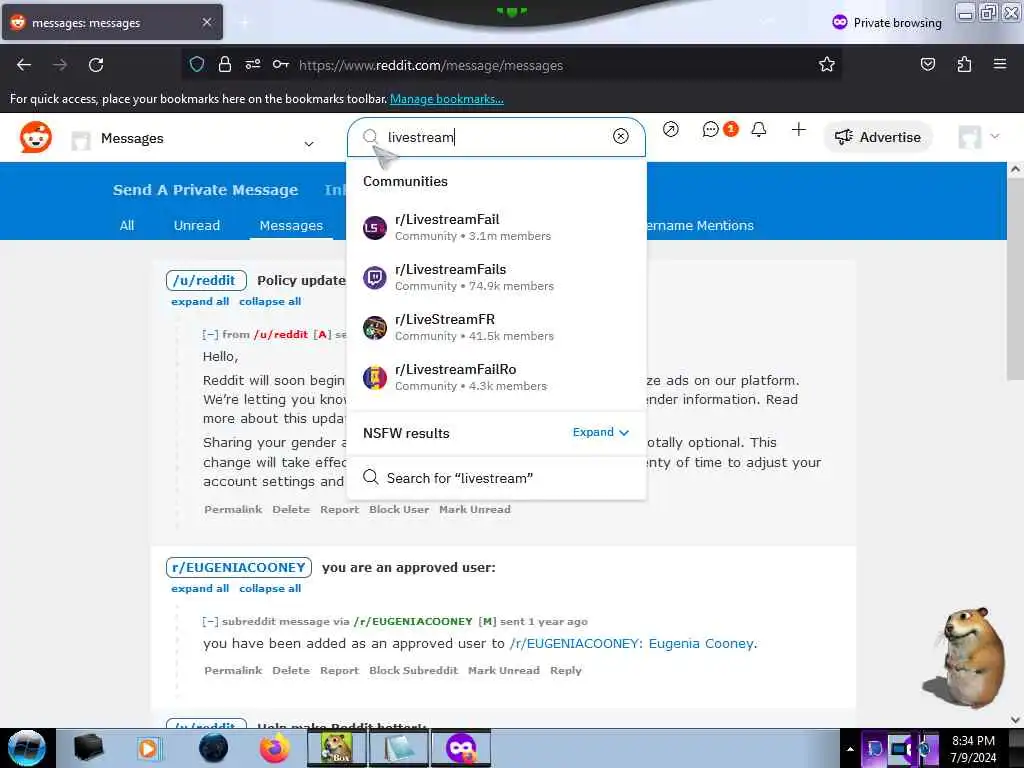This screenshot has height=768, width=1024.
Task: Switch to Messages sub-tab
Action: tap(291, 225)
